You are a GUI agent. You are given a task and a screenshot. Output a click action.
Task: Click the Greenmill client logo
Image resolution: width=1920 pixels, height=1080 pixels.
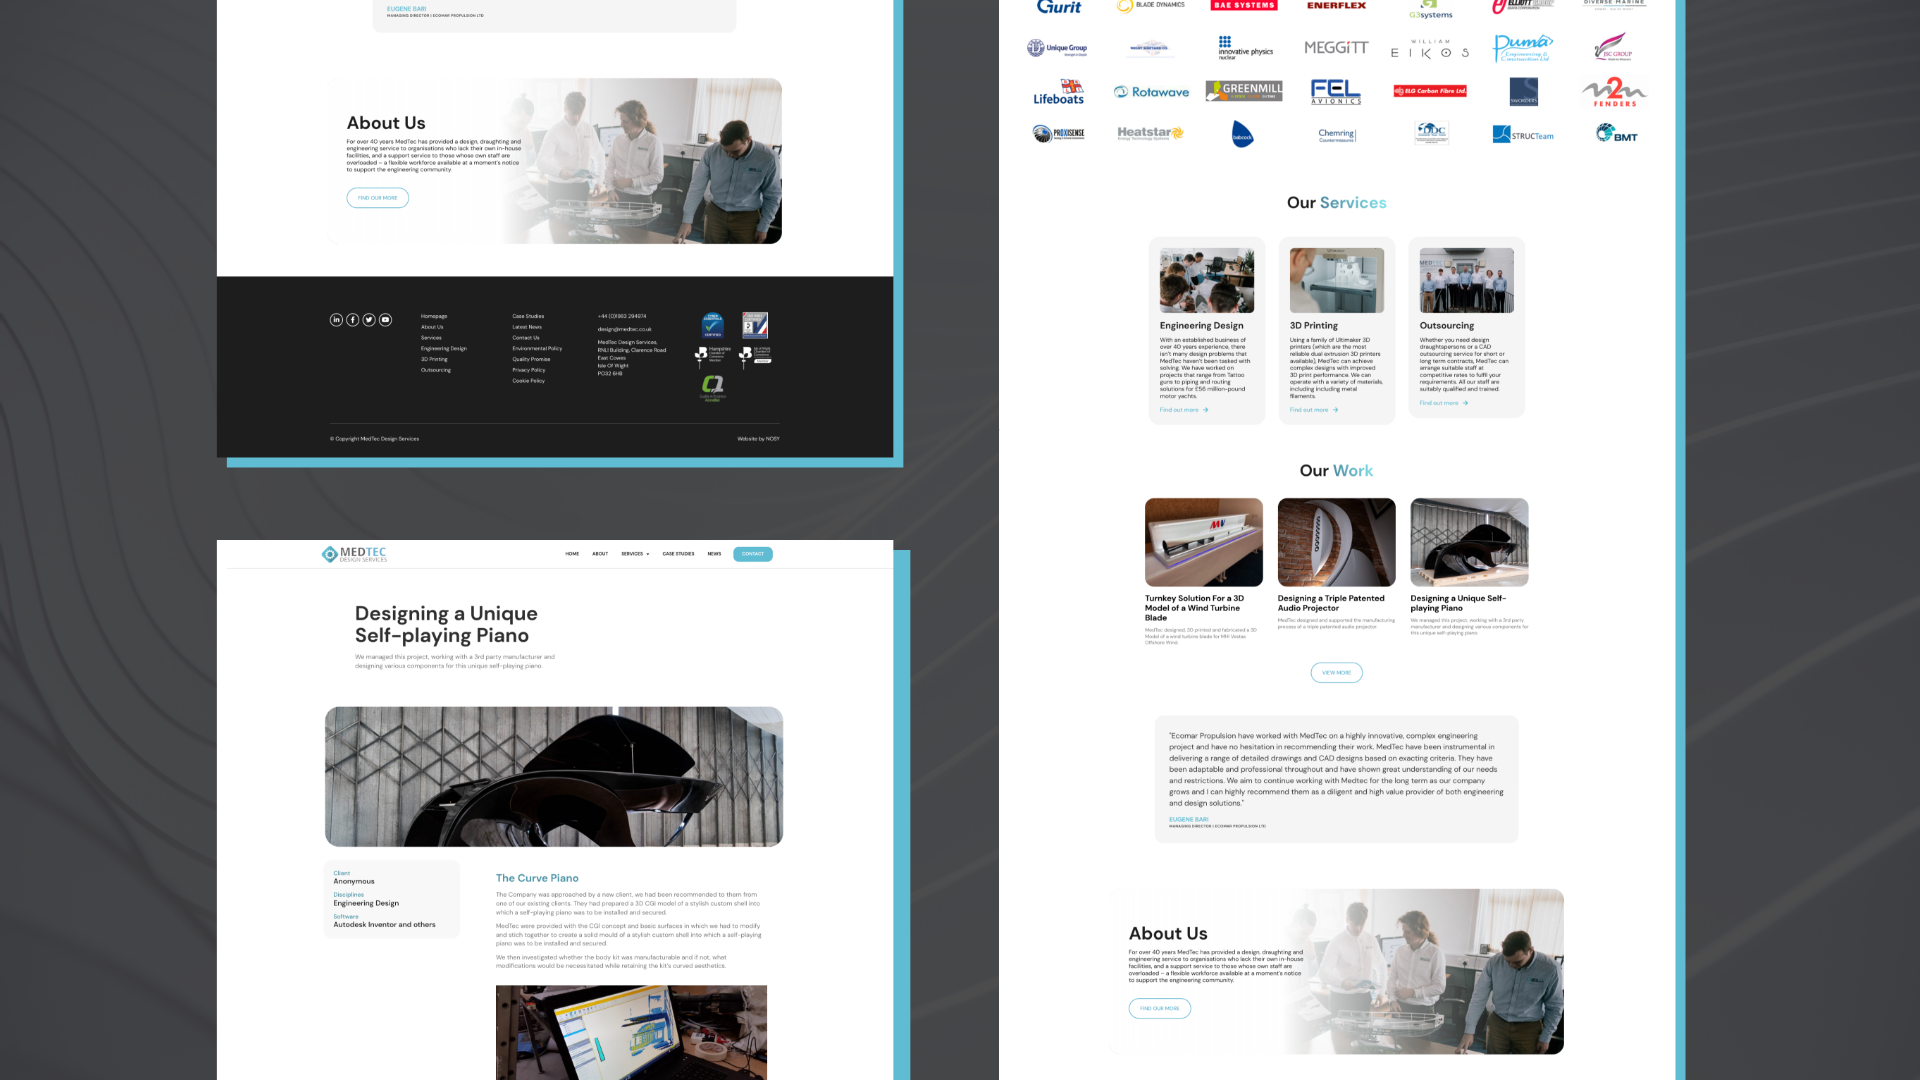click(x=1244, y=91)
